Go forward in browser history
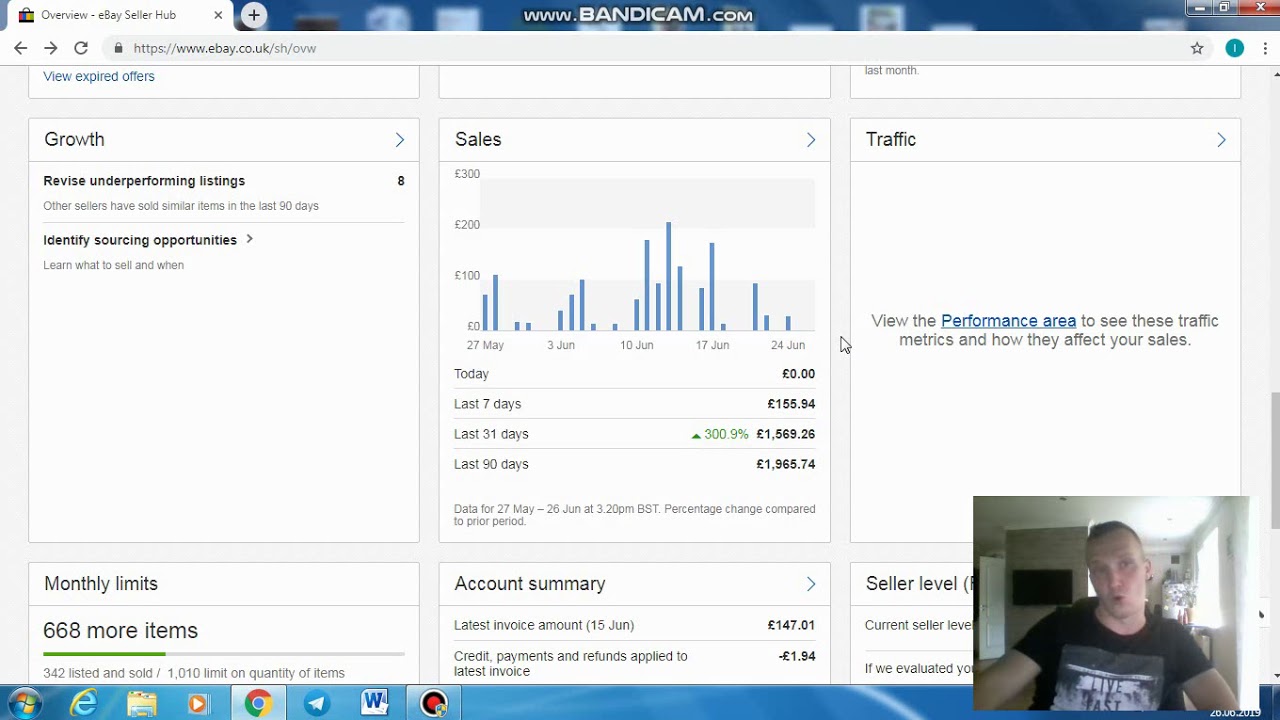The height and width of the screenshot is (720, 1280). (x=51, y=48)
